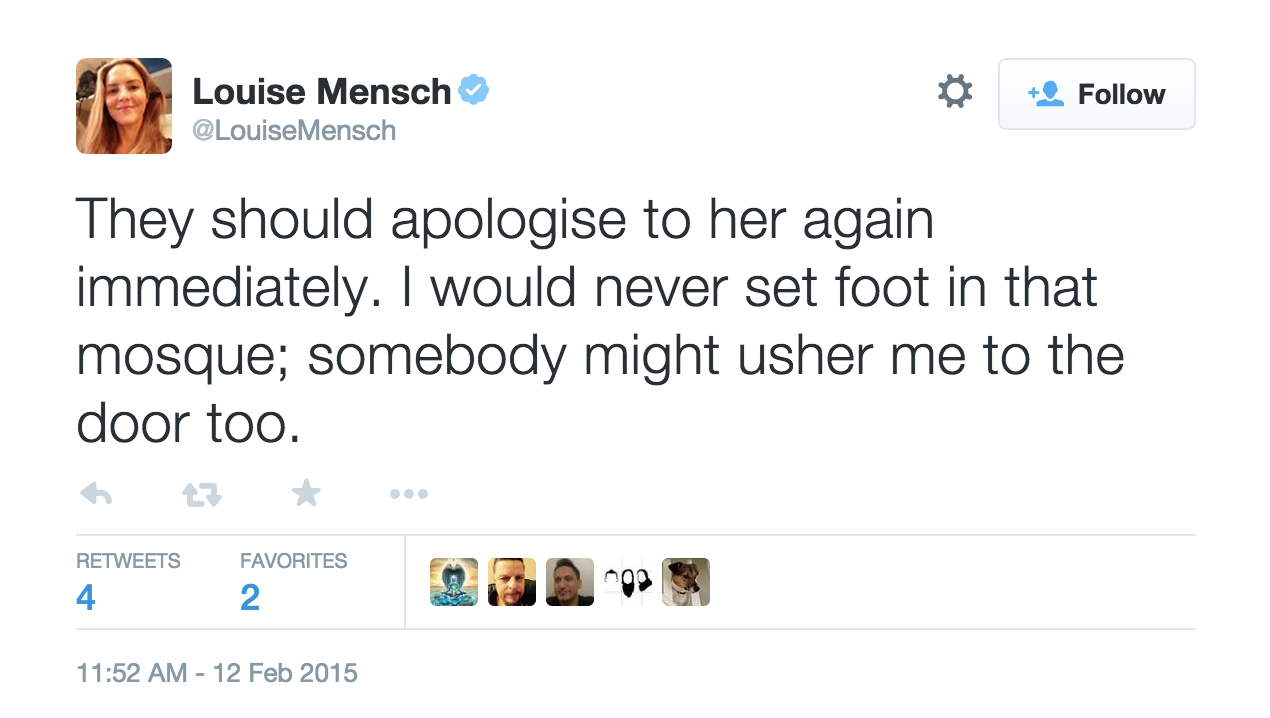Screen dimensions: 1270x718
Task: Open the black silhouettes avatar
Action: coord(628,582)
